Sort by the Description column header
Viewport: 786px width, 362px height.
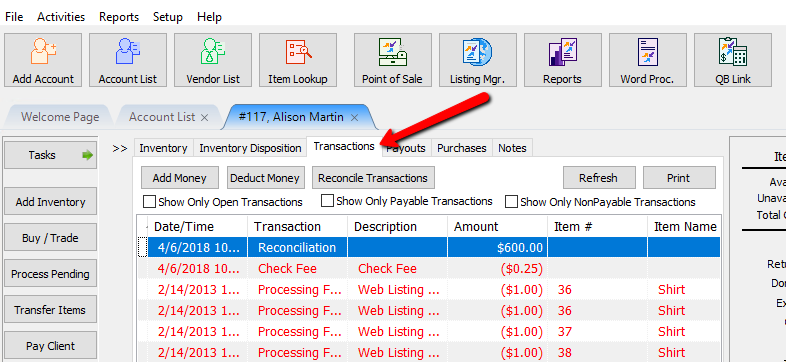397,227
